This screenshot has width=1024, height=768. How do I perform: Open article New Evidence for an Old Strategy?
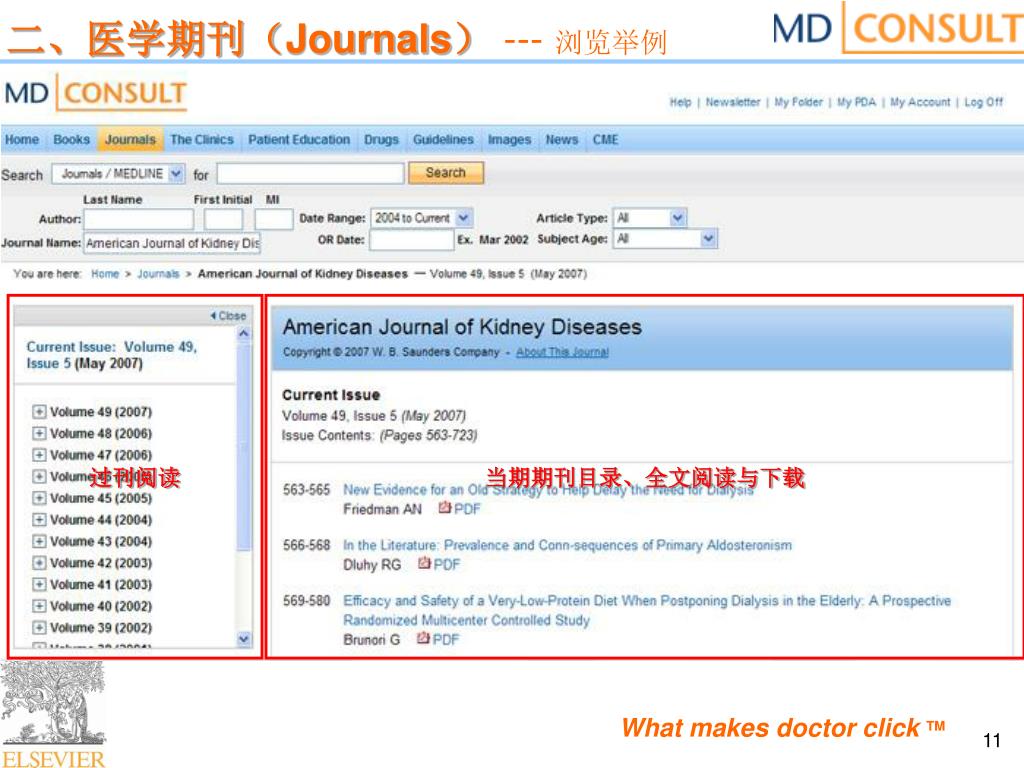coord(548,489)
